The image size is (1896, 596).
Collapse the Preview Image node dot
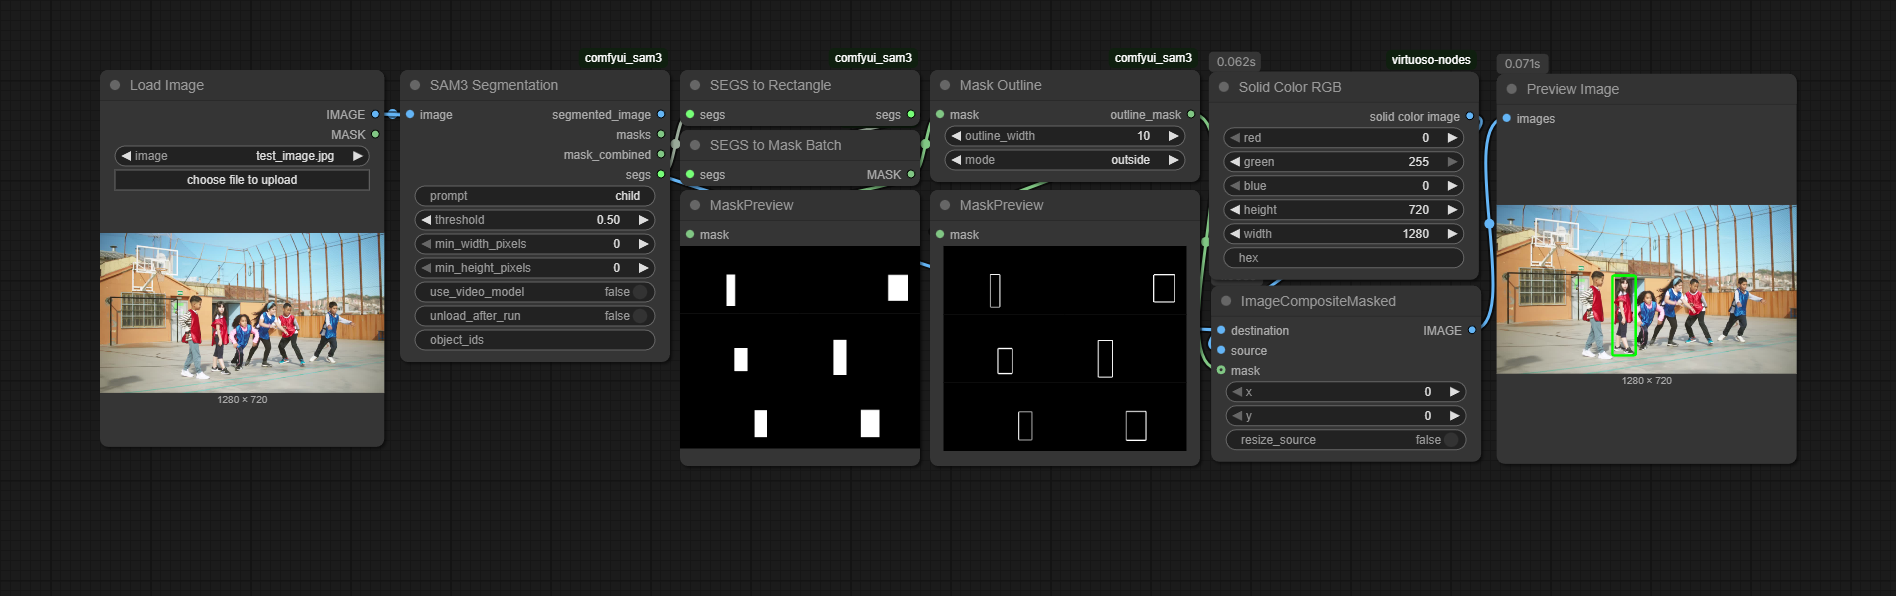click(1512, 89)
